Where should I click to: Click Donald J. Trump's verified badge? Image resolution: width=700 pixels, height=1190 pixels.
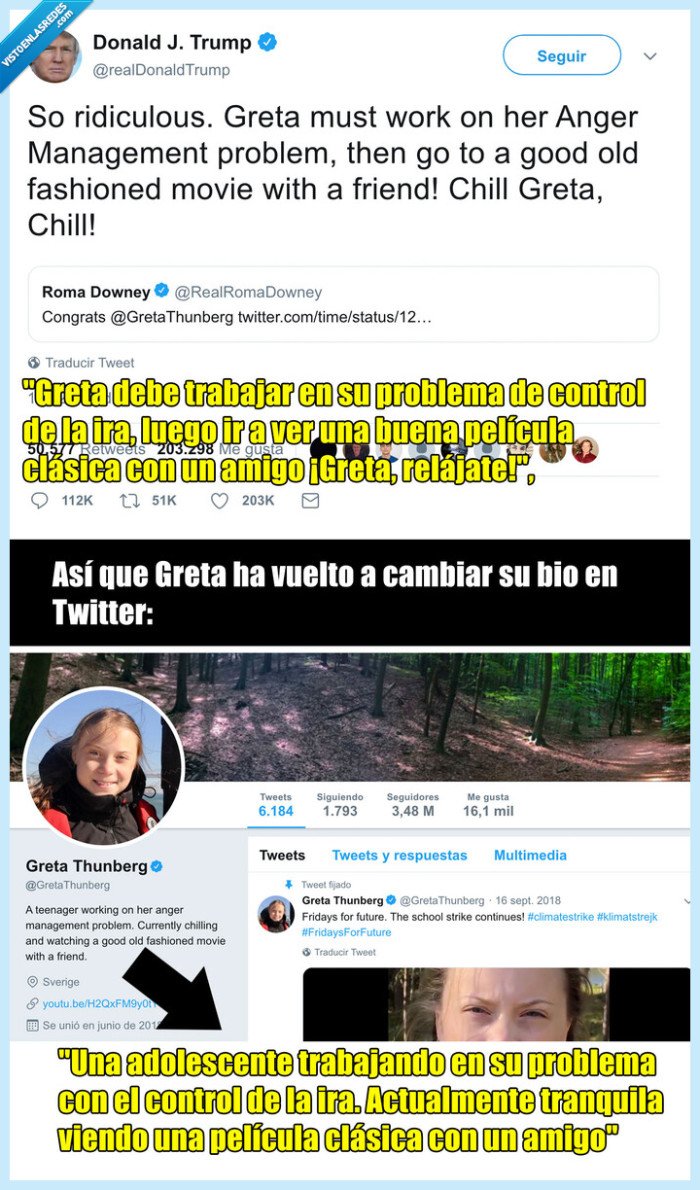tap(267, 42)
